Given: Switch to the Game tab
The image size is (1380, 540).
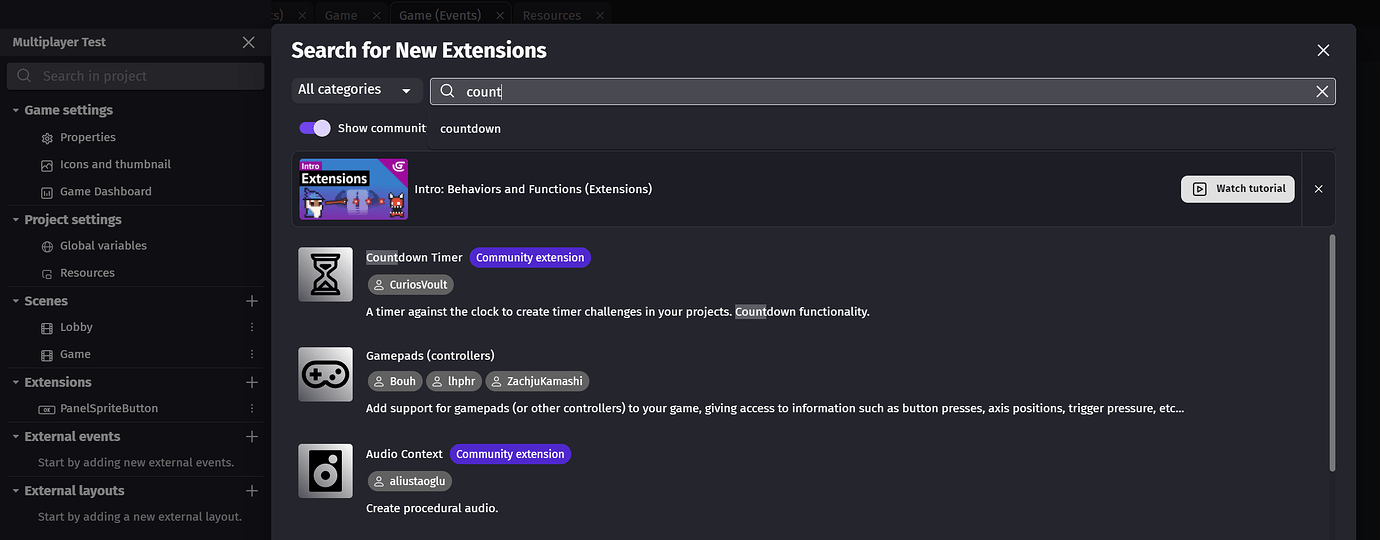Looking at the screenshot, I should click(x=341, y=15).
